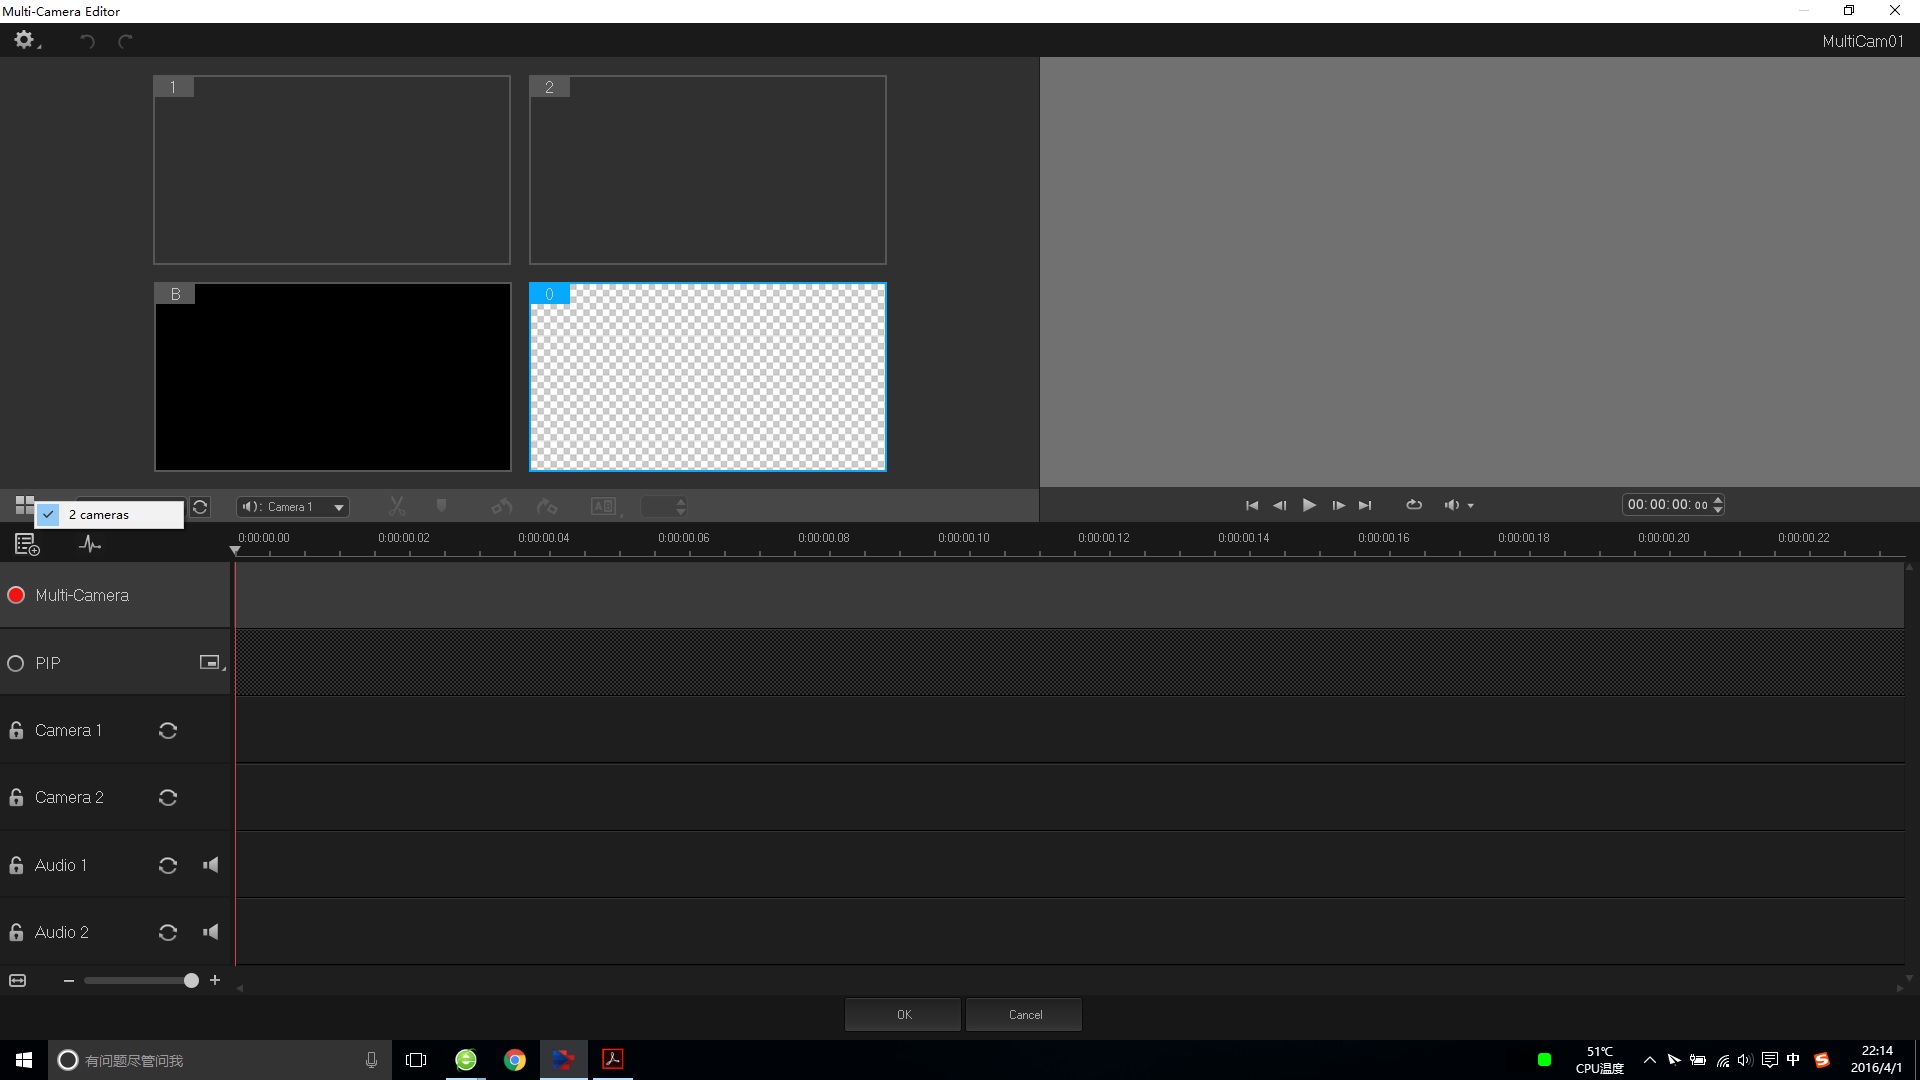1920x1080 pixels.
Task: Toggle loop playback
Action: coord(1414,505)
